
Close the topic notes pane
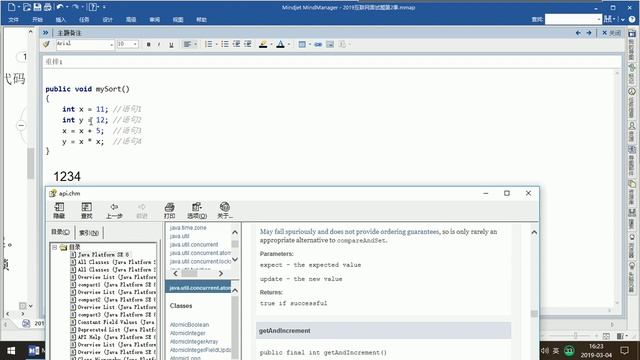point(611,33)
